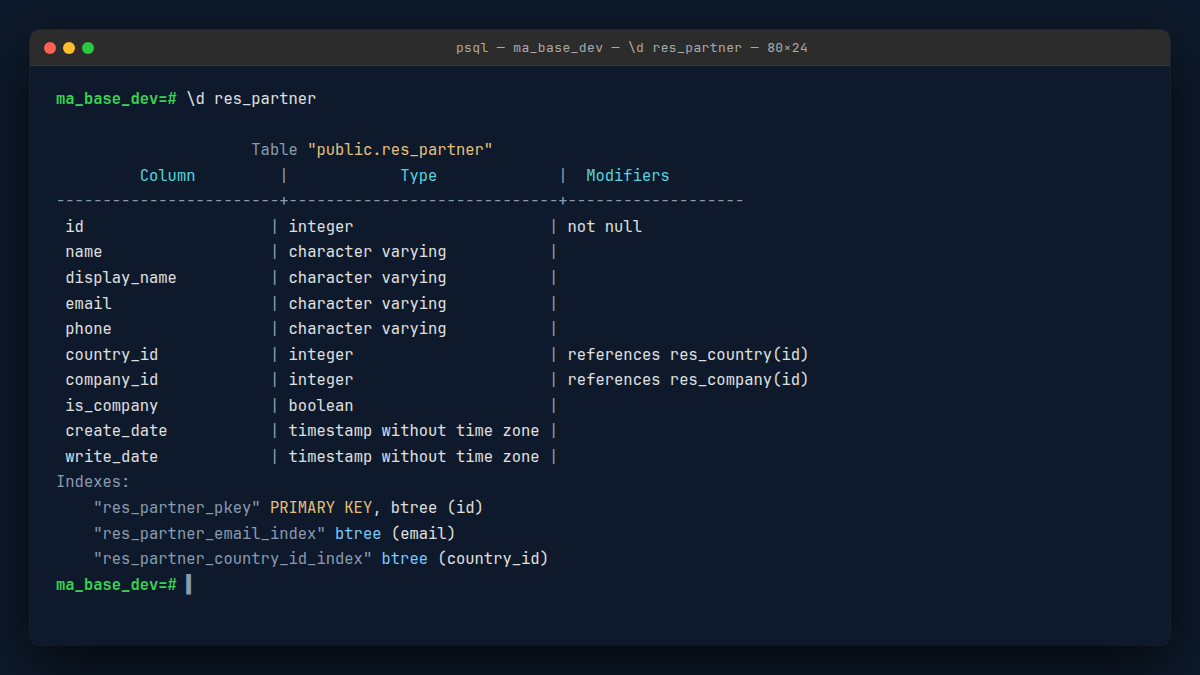Select the 'is_company' column name cell
Image resolution: width=1200 pixels, height=675 pixels.
point(112,406)
